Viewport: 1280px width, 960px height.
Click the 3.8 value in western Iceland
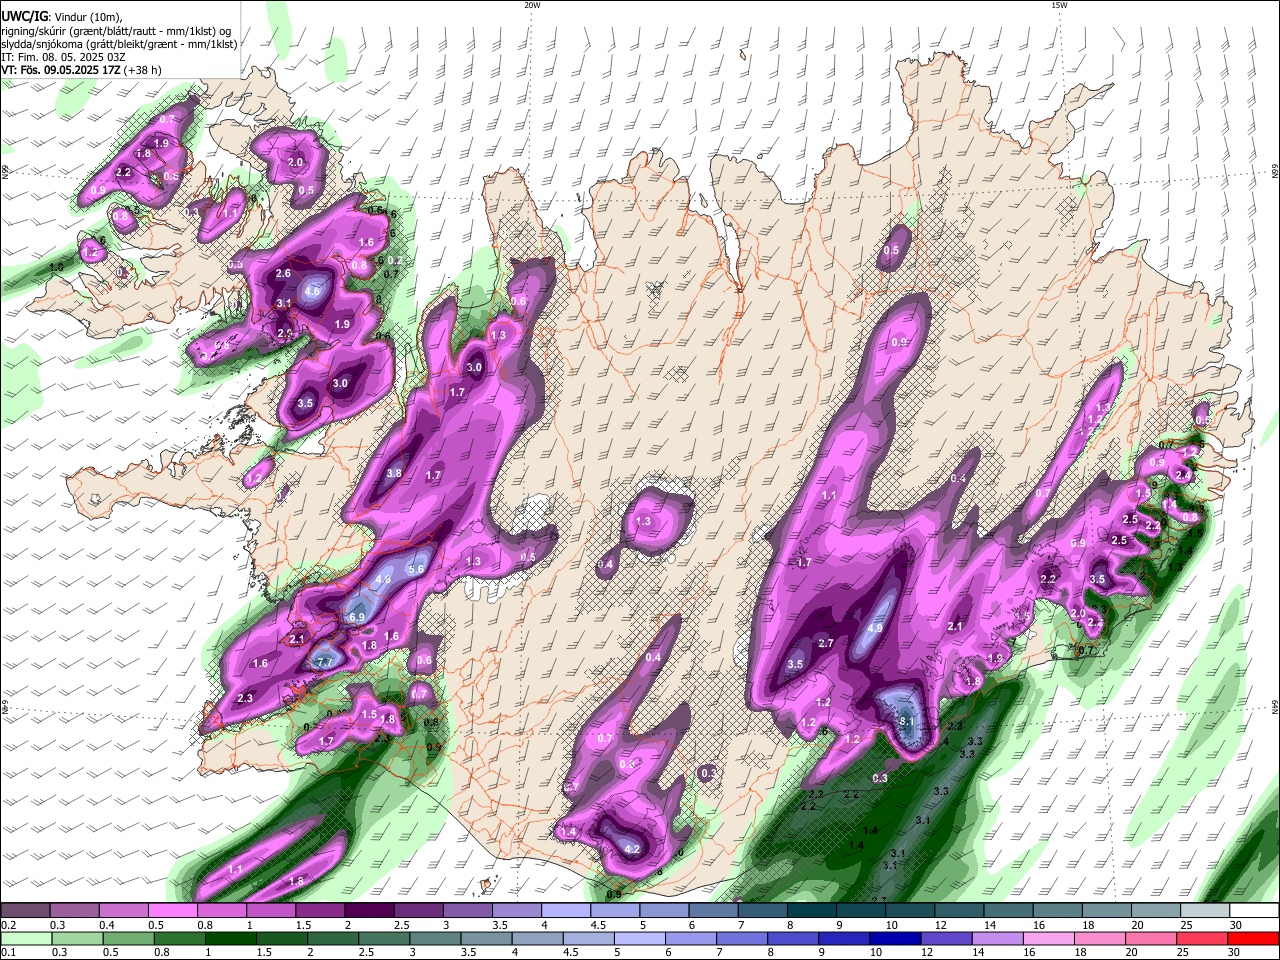point(394,474)
